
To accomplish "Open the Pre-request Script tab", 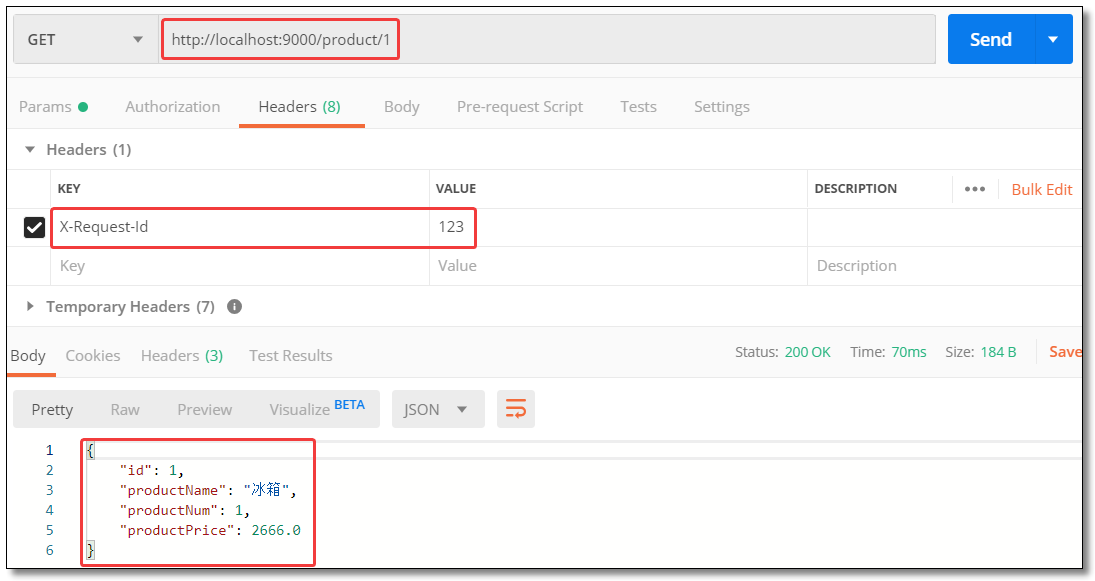I will pos(520,107).
